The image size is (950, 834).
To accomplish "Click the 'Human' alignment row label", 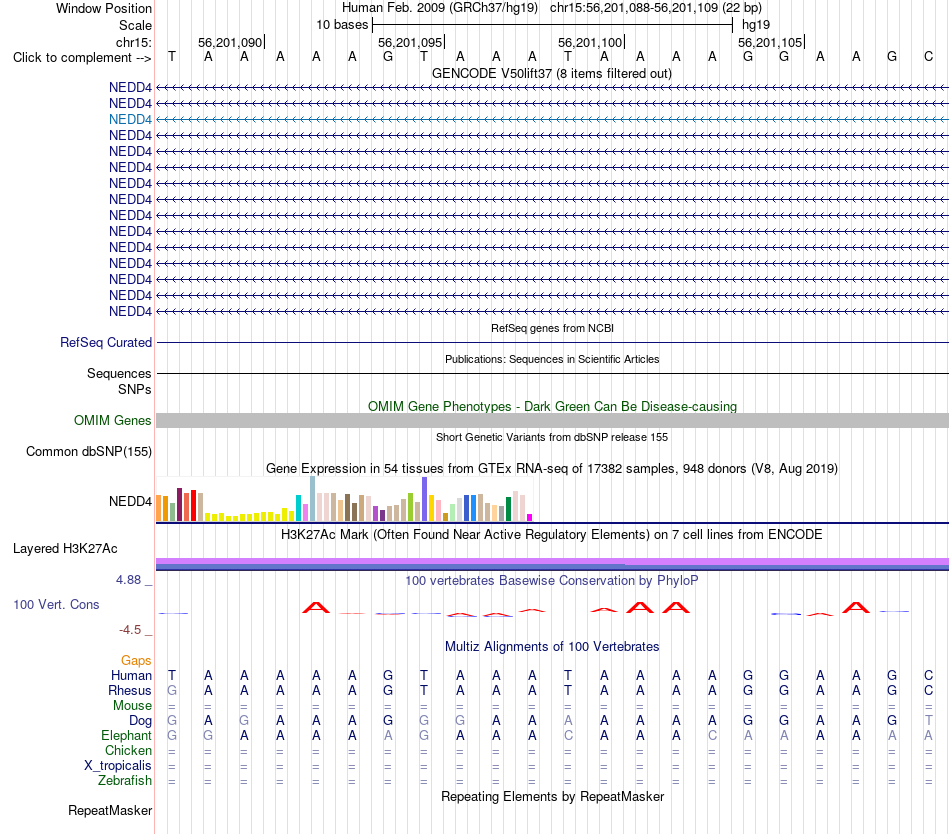I will pos(131,675).
